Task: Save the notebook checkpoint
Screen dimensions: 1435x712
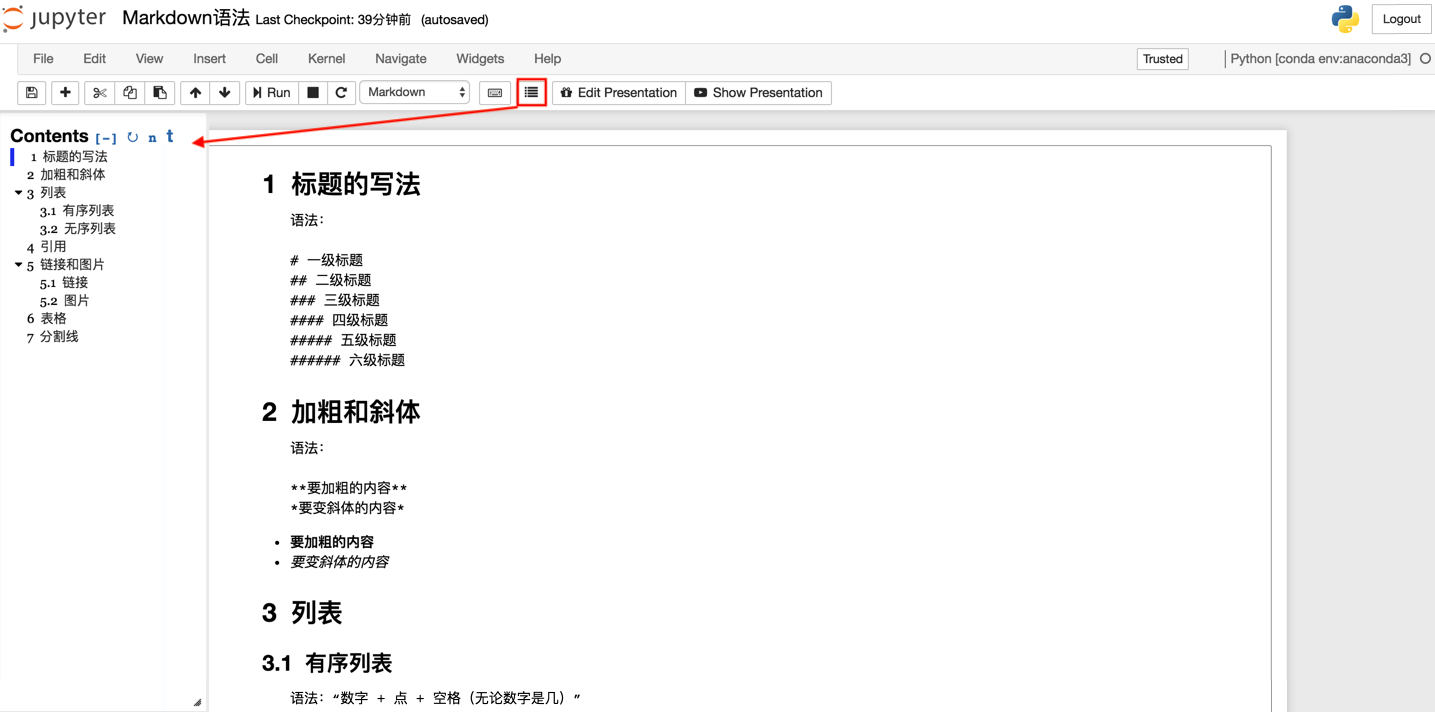Action: pyautogui.click(x=31, y=92)
